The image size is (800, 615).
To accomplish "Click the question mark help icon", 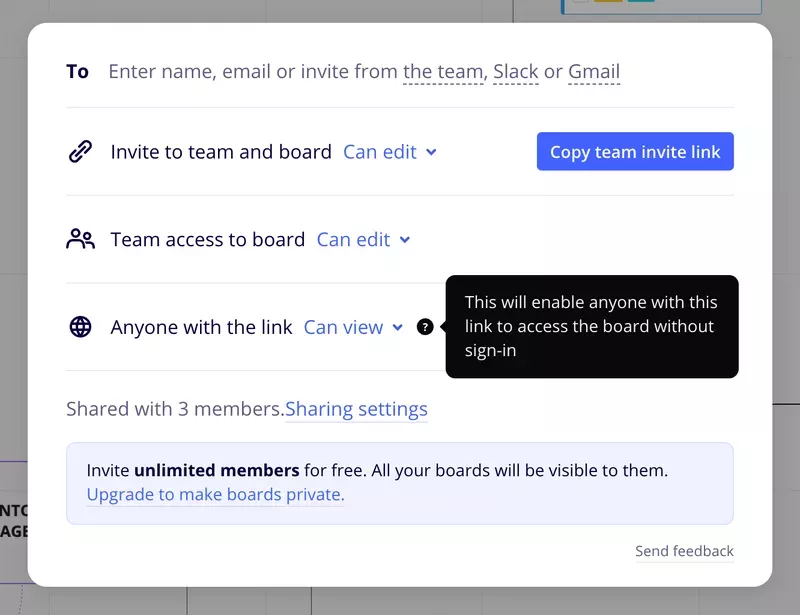I will click(x=427, y=327).
